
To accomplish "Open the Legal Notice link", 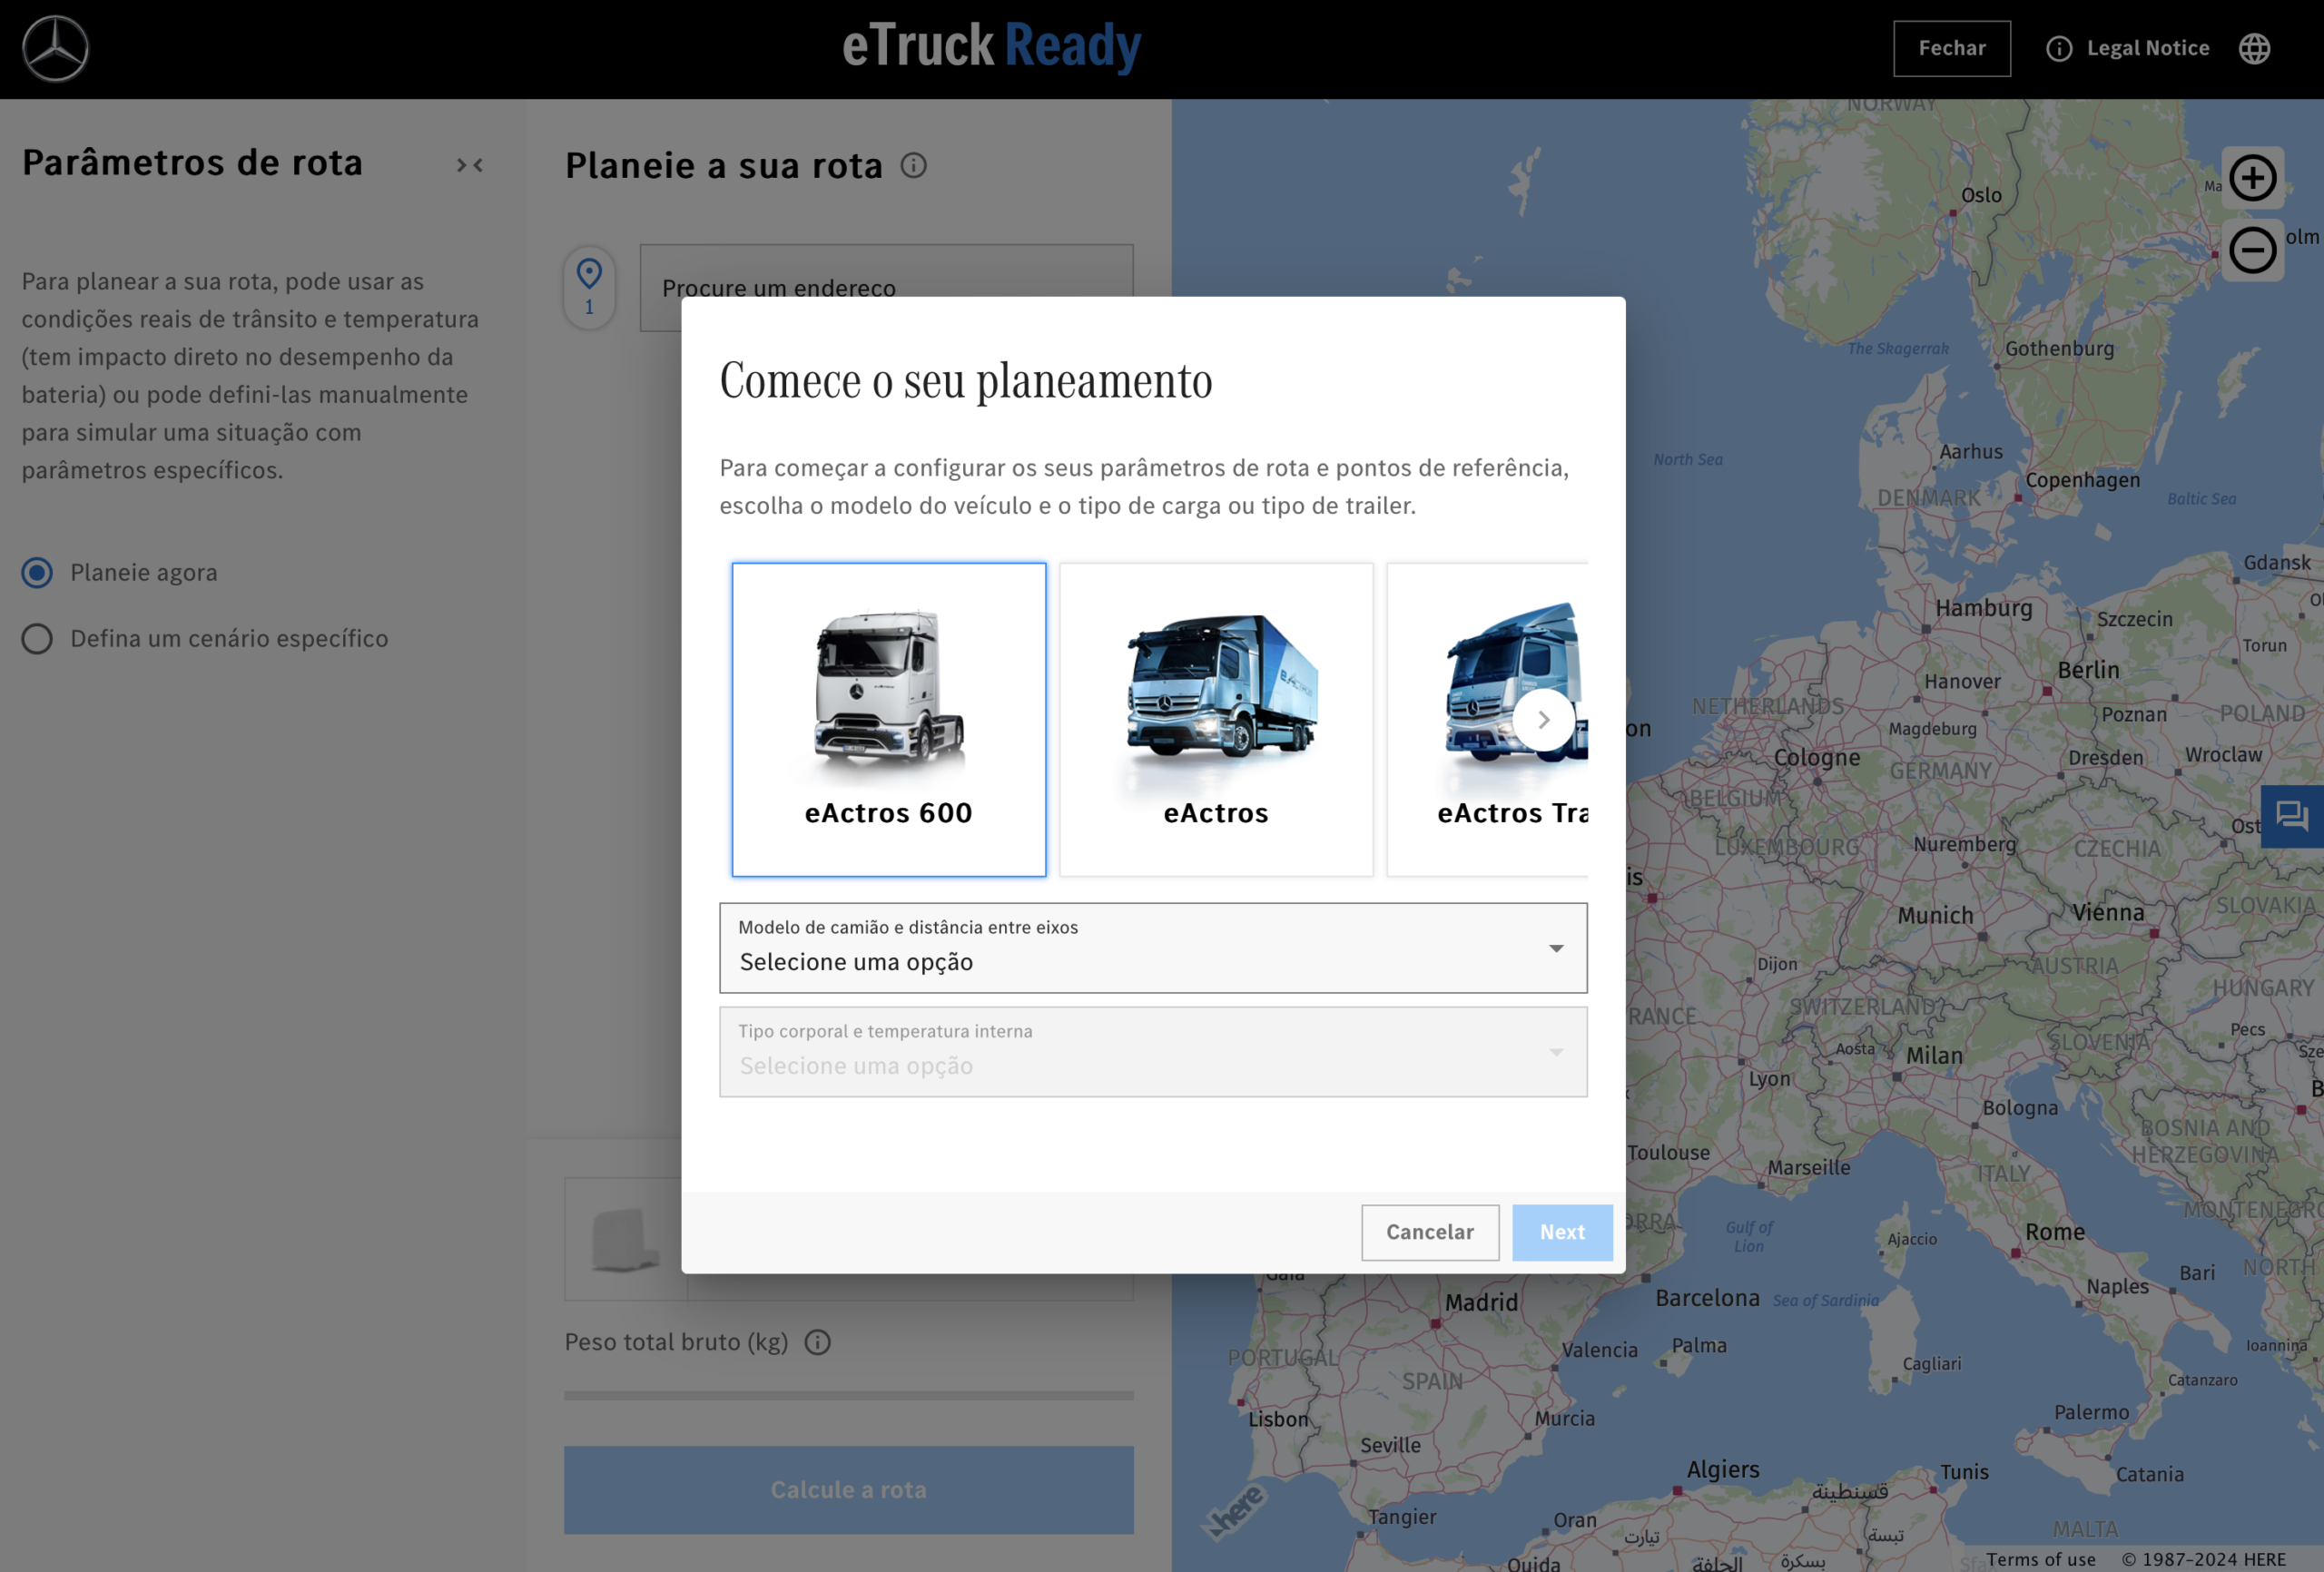I will click(x=2127, y=48).
